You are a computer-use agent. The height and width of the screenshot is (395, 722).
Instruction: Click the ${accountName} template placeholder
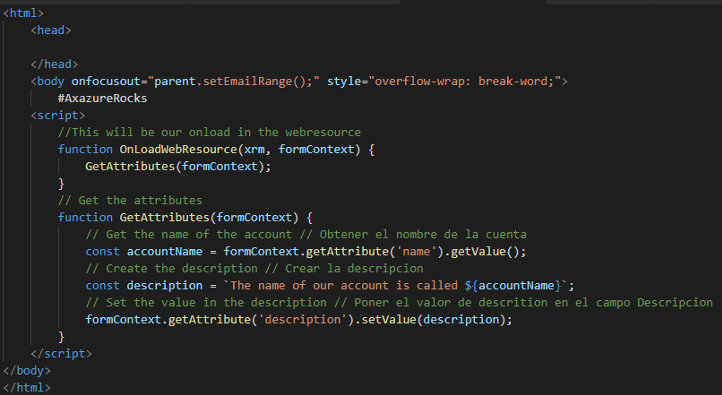[x=512, y=285]
